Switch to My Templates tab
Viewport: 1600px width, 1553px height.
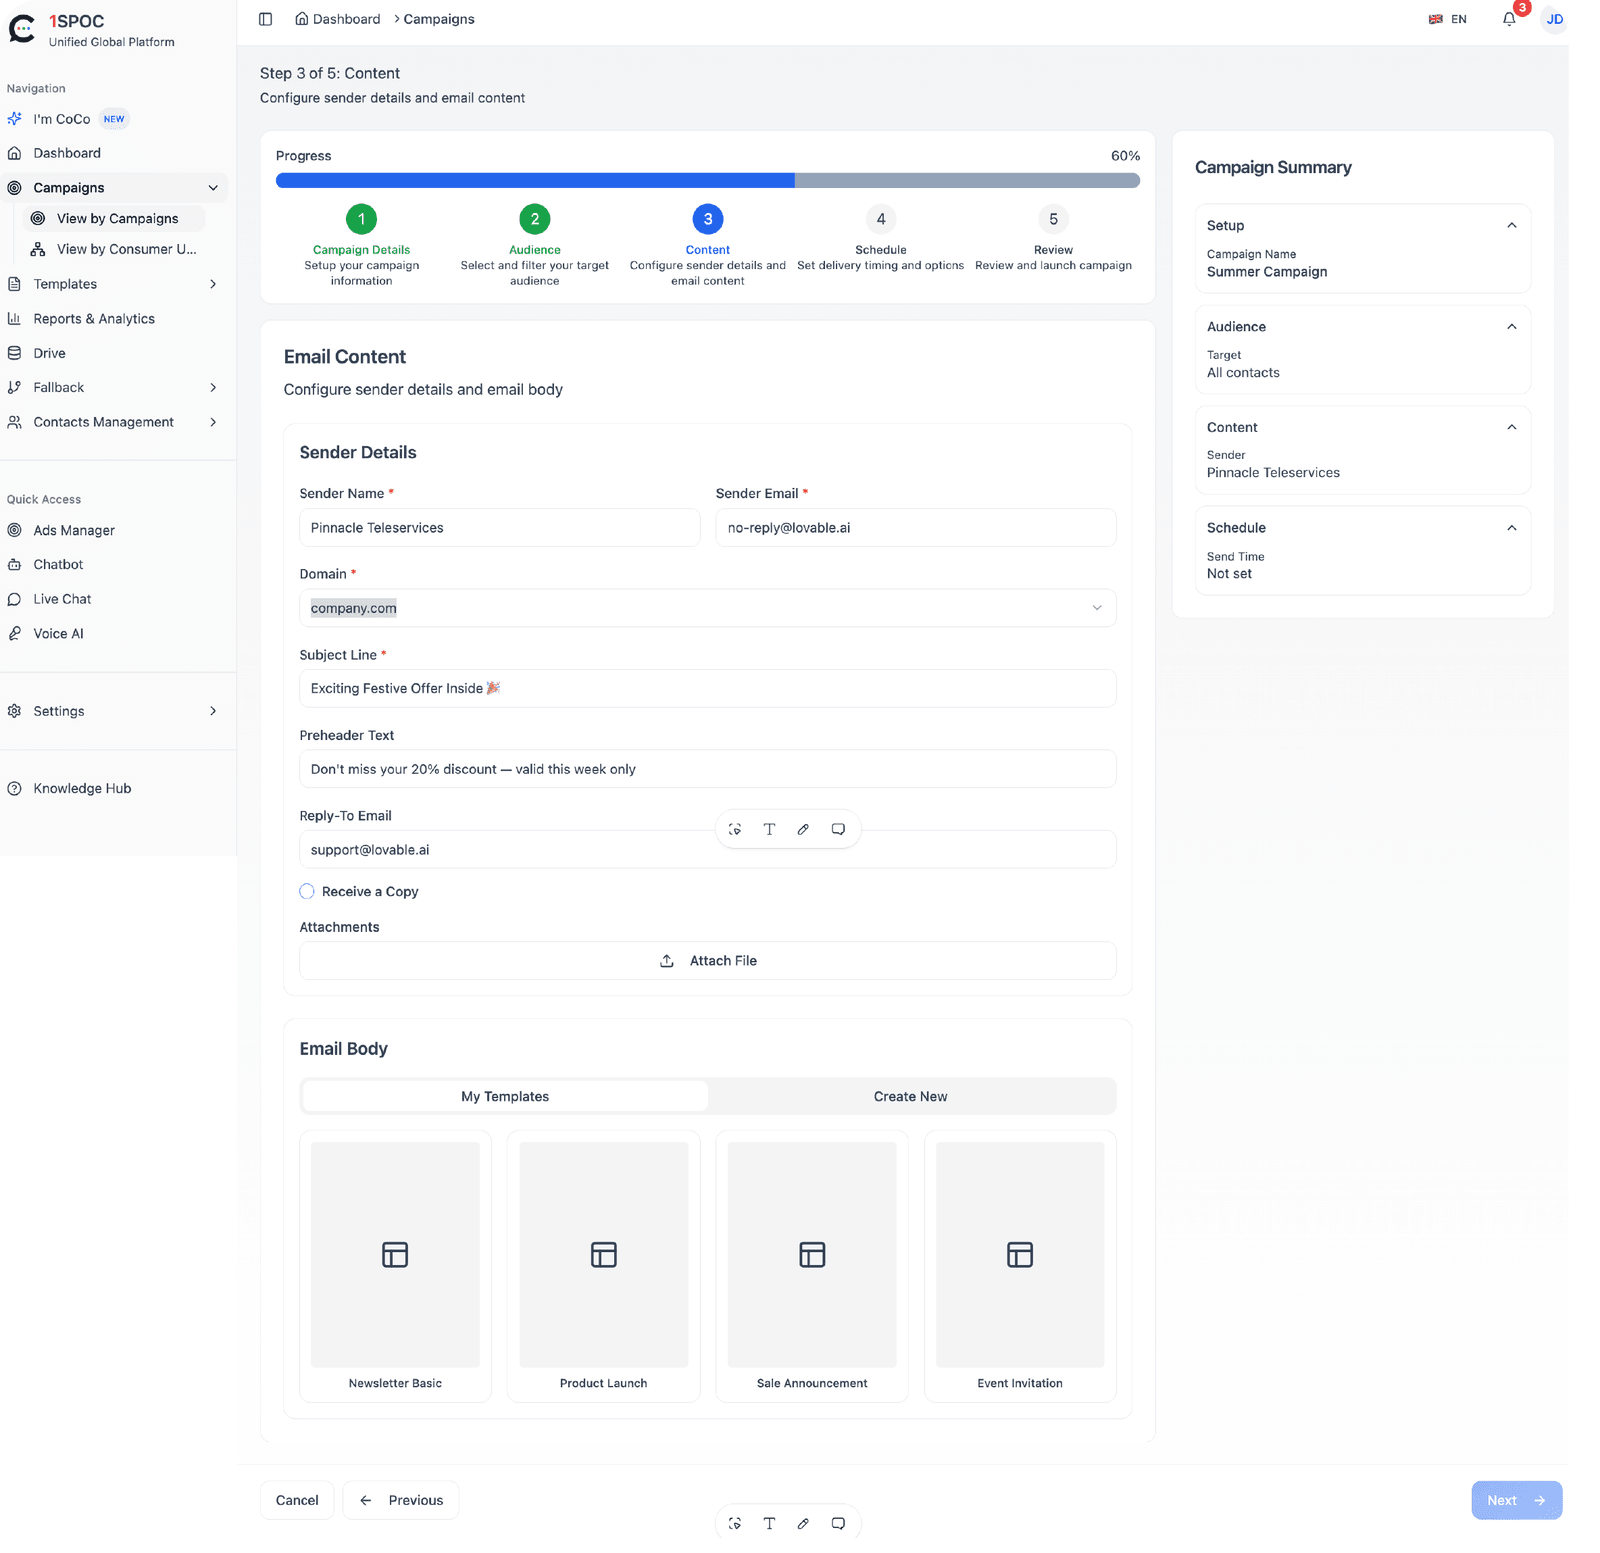click(505, 1096)
